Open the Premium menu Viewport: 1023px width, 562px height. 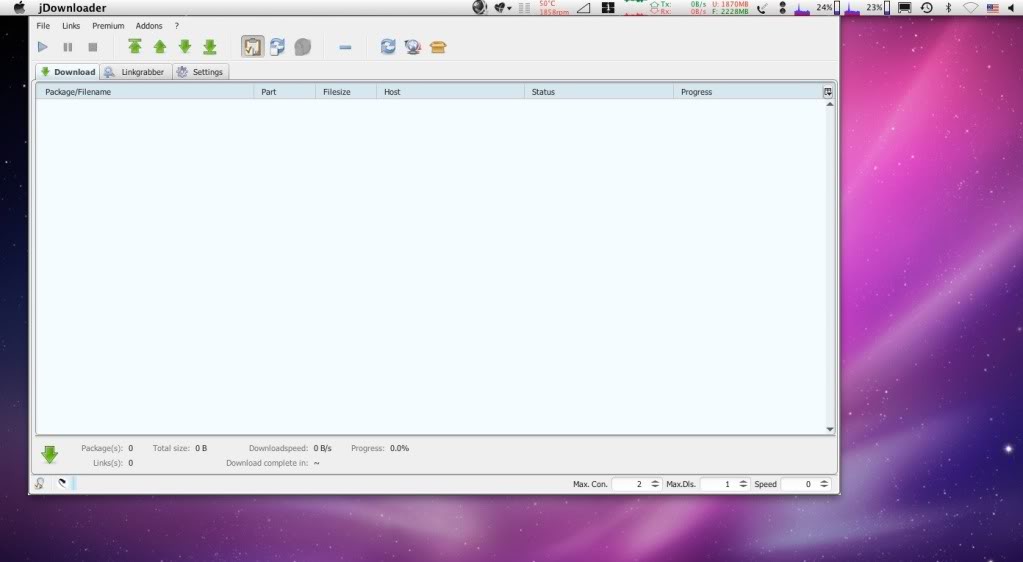[x=108, y=25]
